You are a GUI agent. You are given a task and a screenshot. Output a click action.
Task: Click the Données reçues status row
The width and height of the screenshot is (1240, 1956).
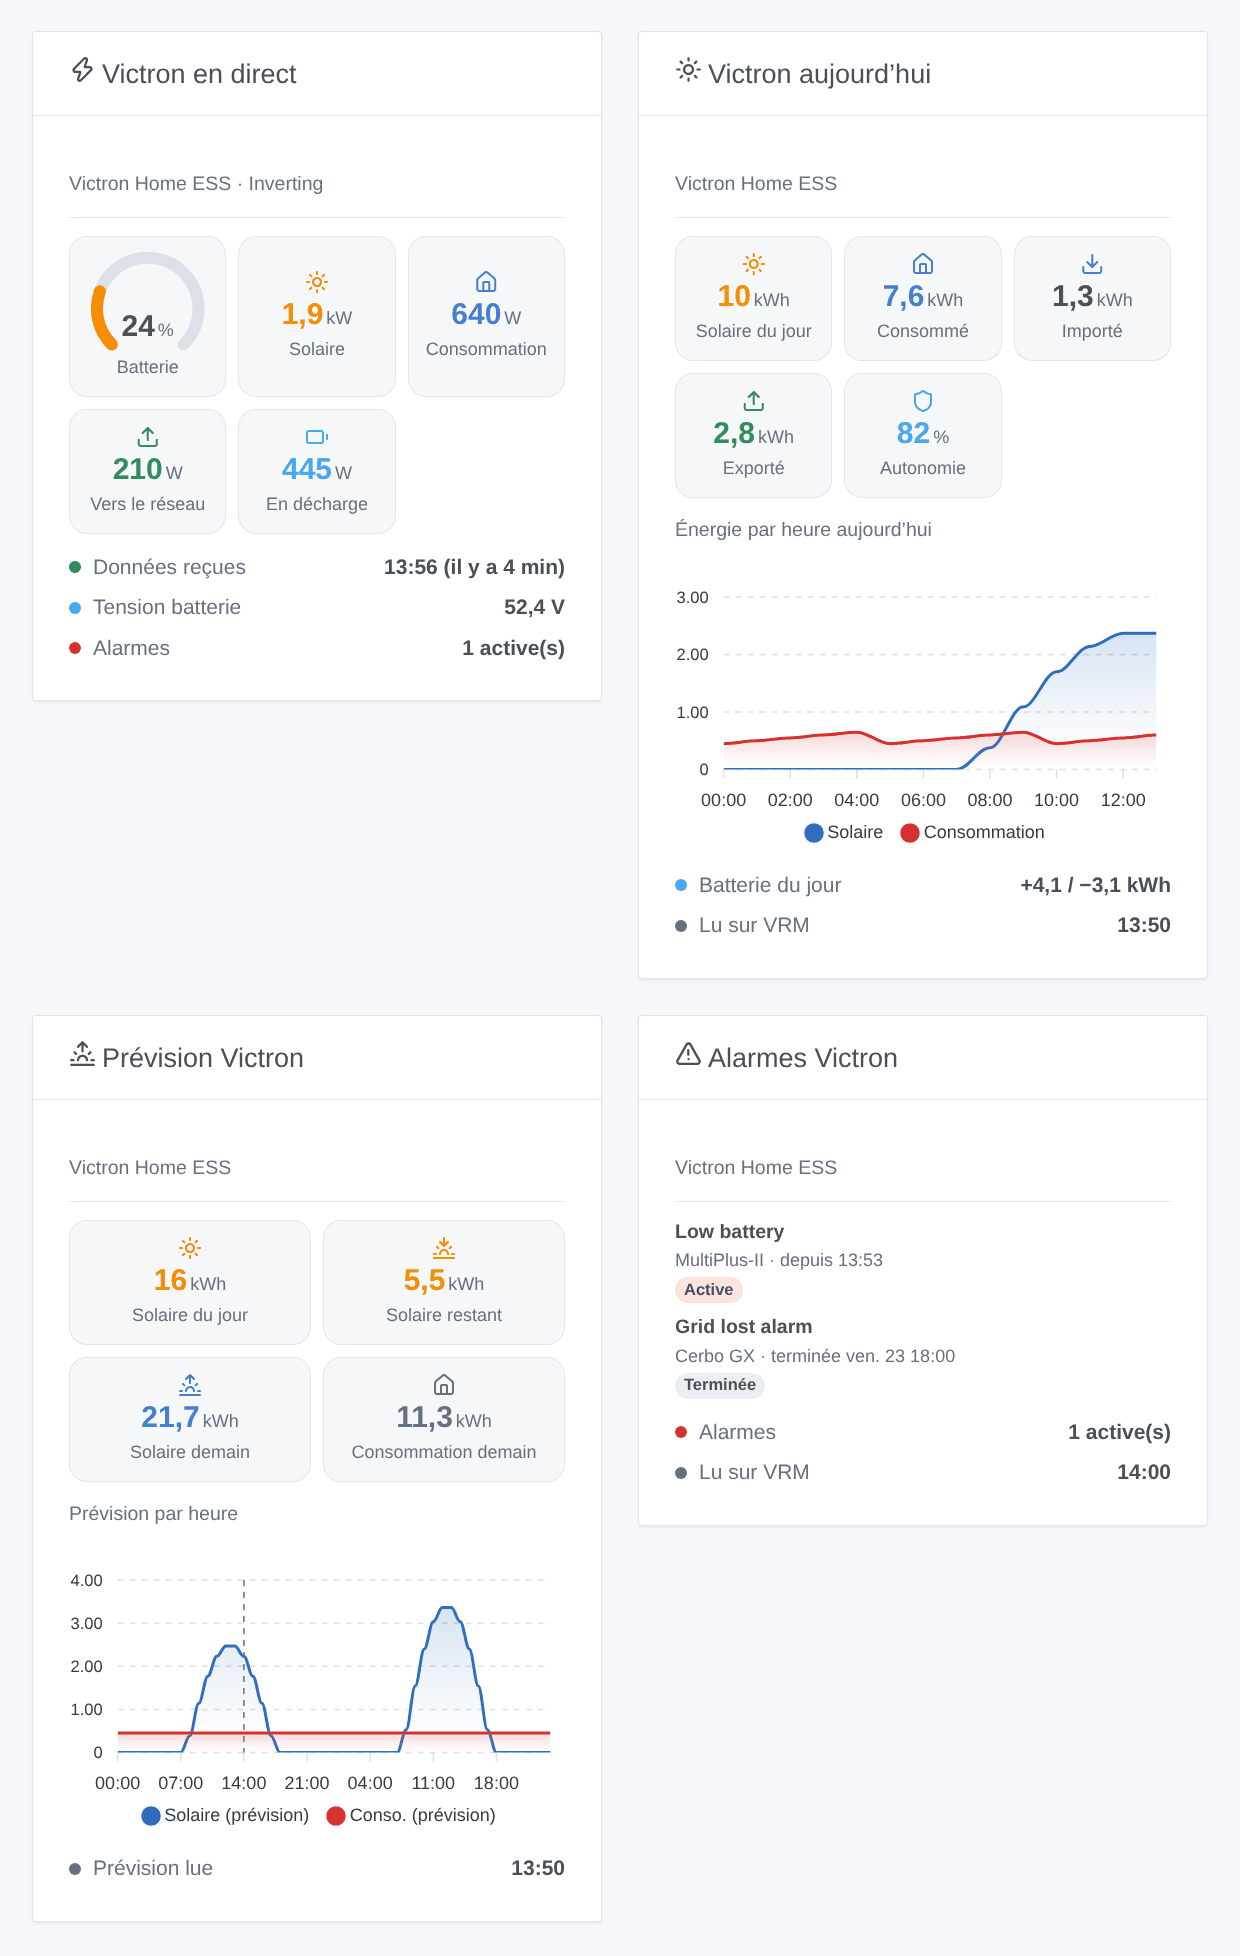317,567
